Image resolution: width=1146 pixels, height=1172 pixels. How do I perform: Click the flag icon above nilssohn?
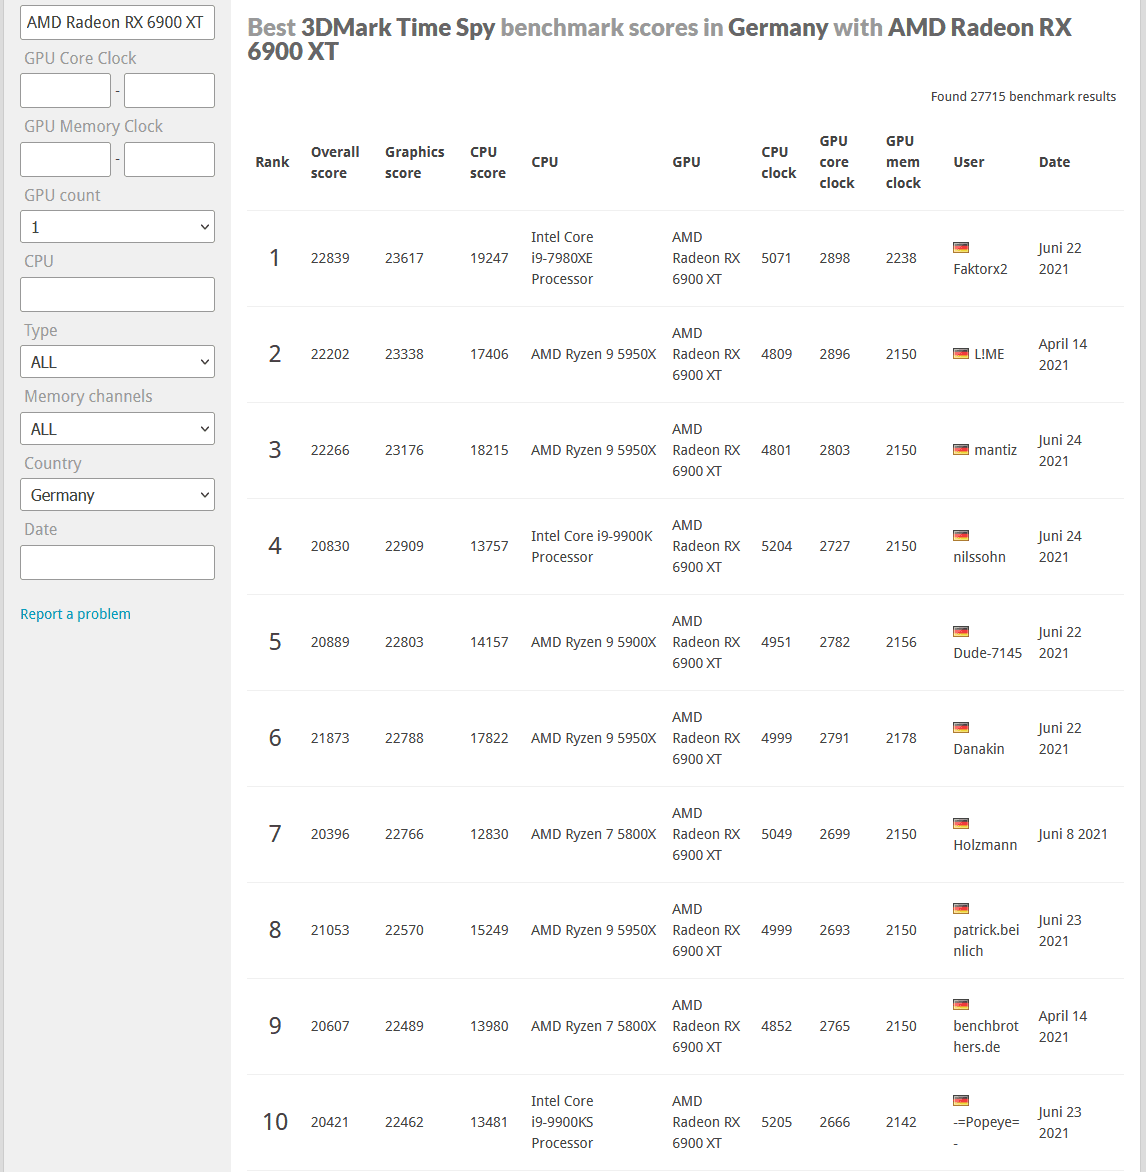[961, 535]
